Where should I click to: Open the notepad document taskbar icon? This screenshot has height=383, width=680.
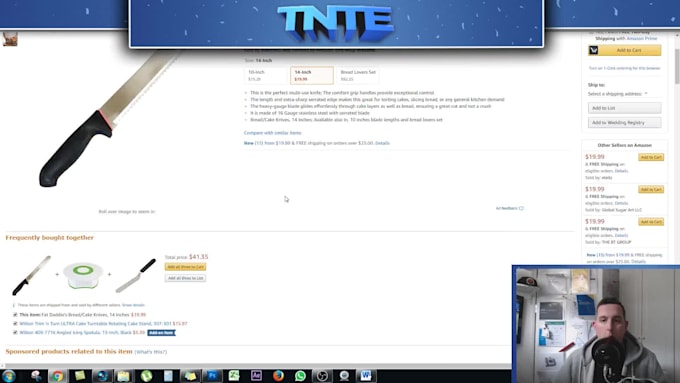(168, 376)
